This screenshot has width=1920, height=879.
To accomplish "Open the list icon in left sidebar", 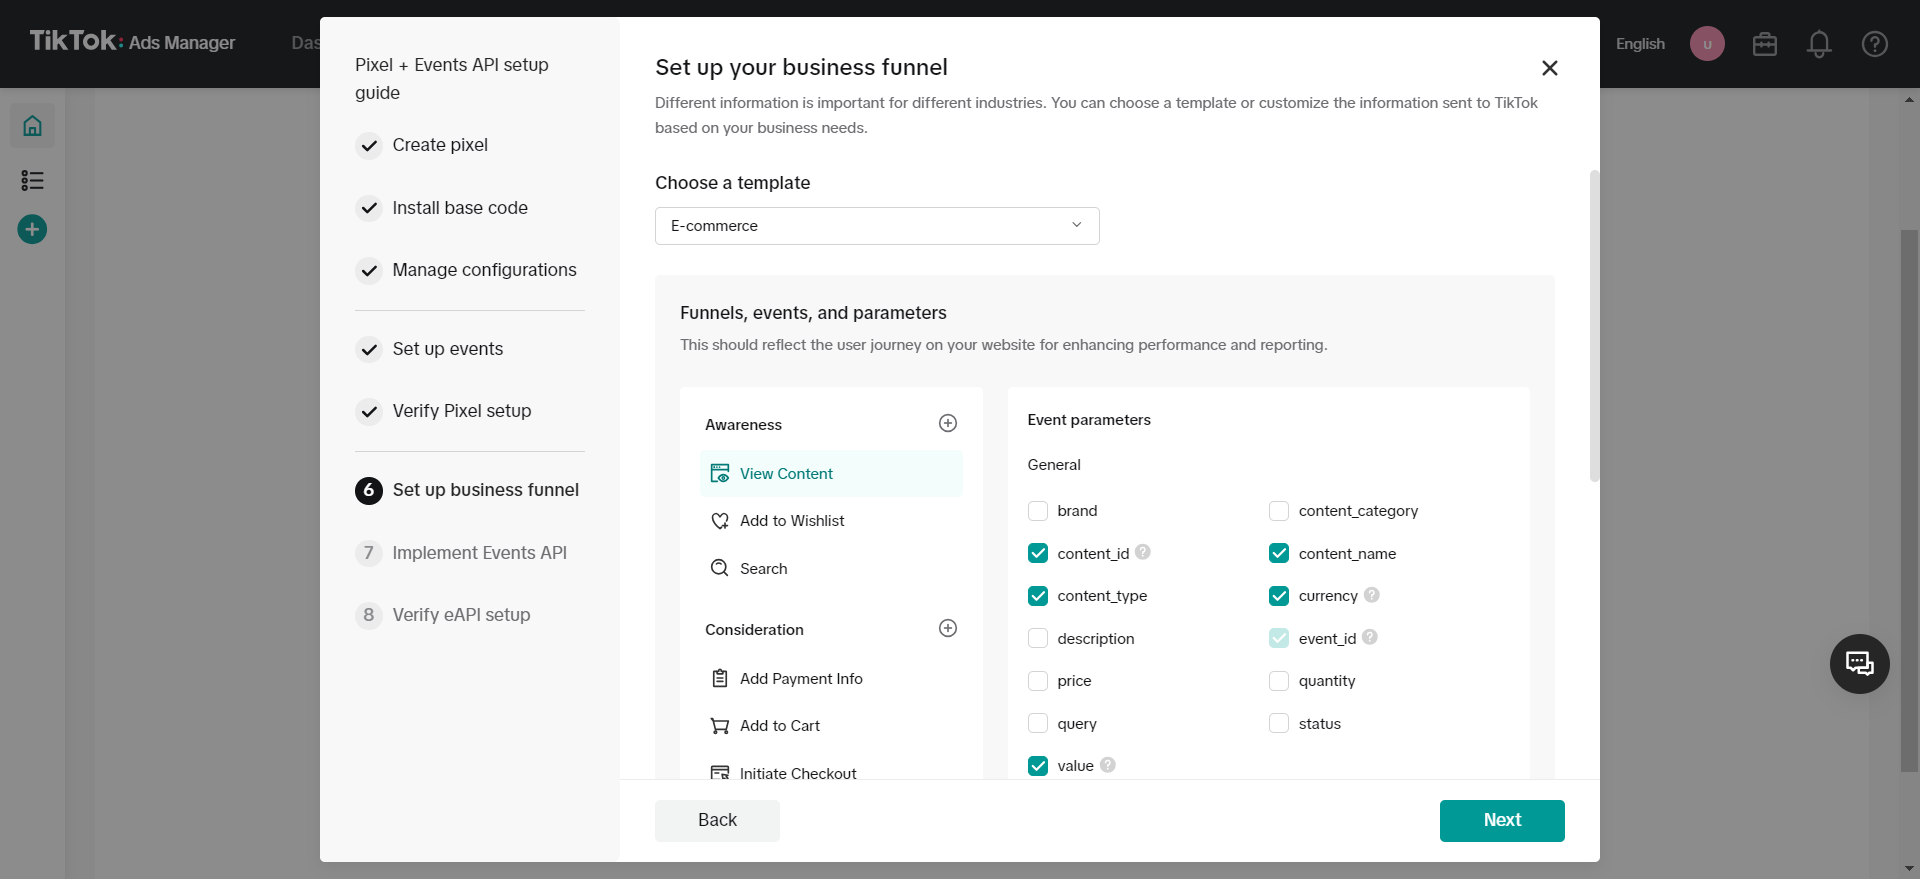I will pyautogui.click(x=32, y=180).
